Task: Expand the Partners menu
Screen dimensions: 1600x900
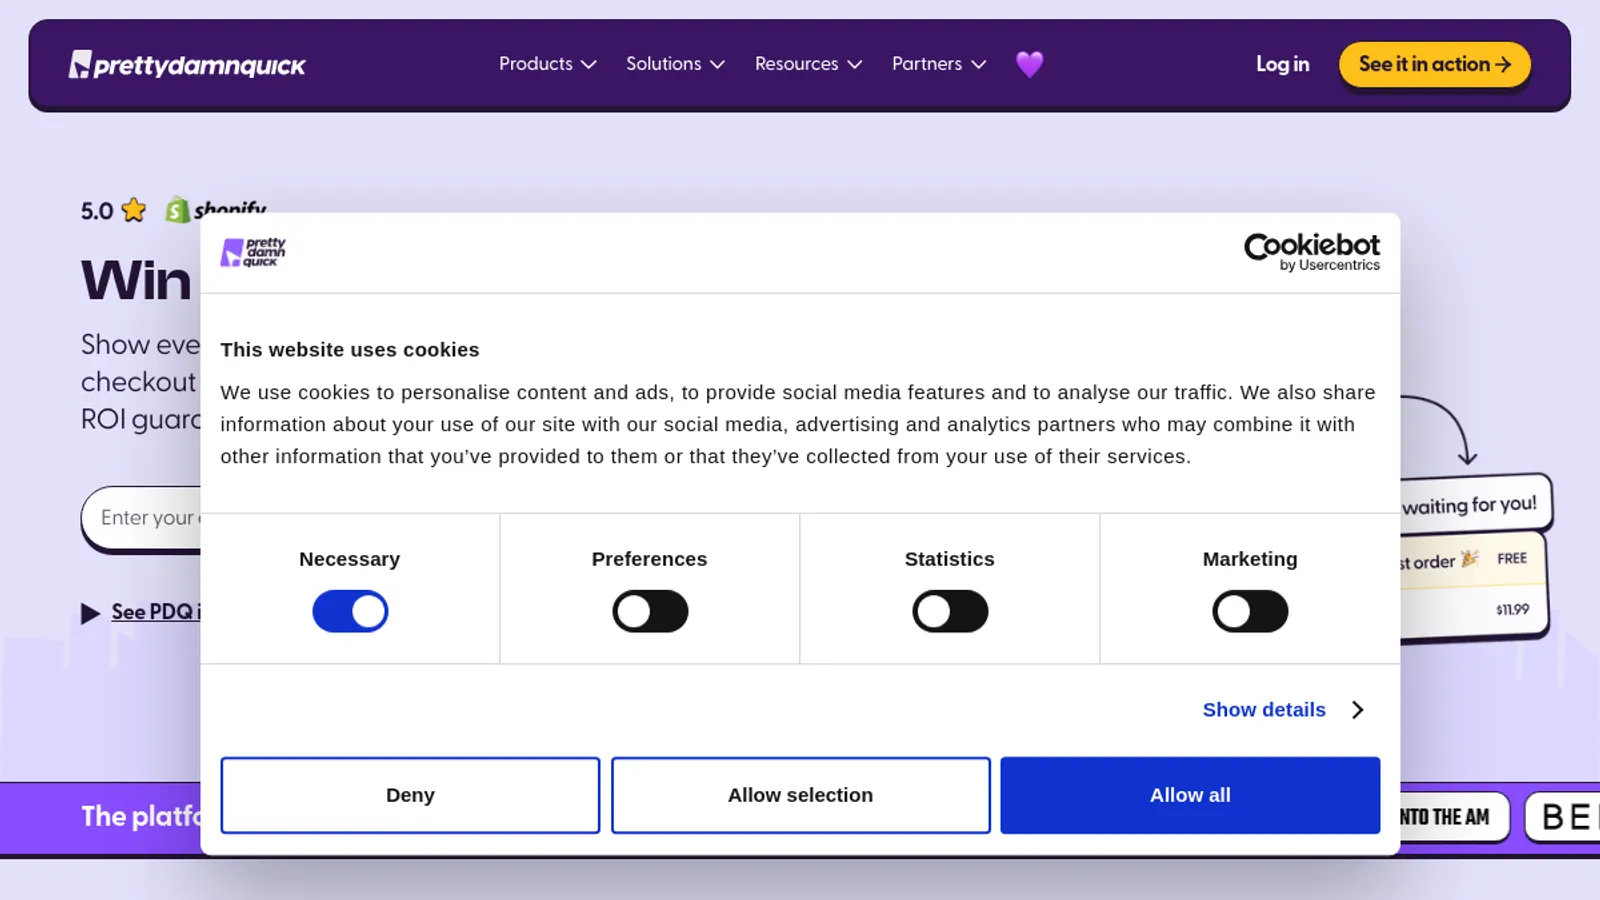Action: (939, 64)
